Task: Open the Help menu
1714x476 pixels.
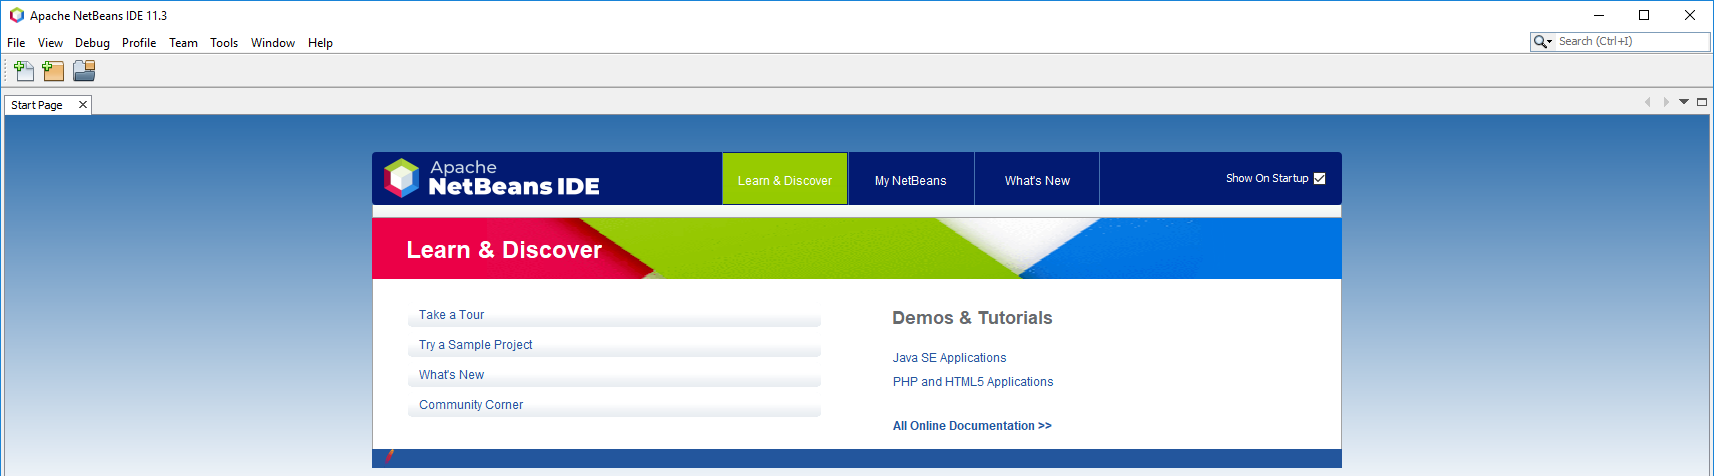Action: coord(320,43)
